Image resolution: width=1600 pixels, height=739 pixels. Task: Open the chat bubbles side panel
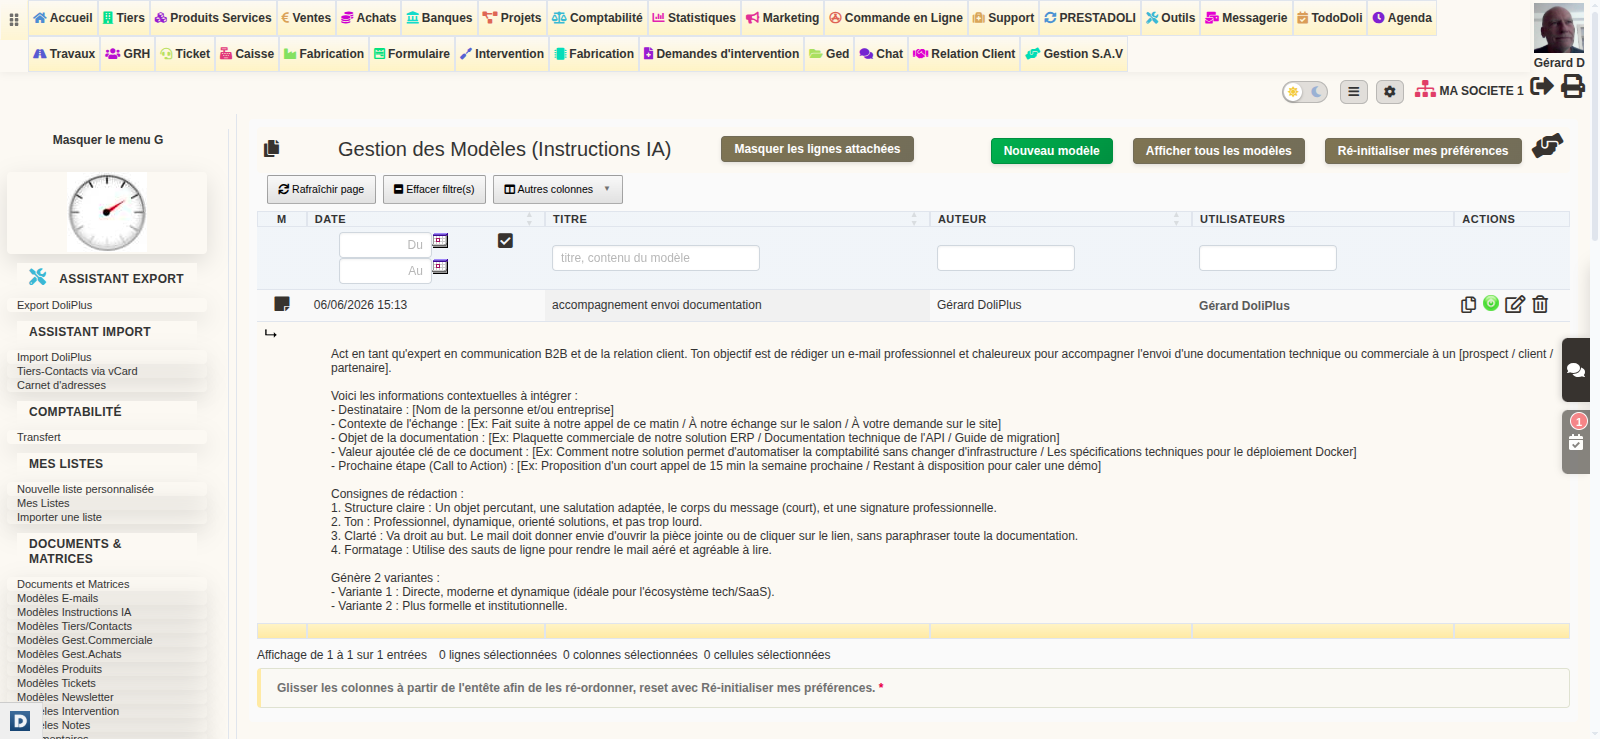[1576, 370]
